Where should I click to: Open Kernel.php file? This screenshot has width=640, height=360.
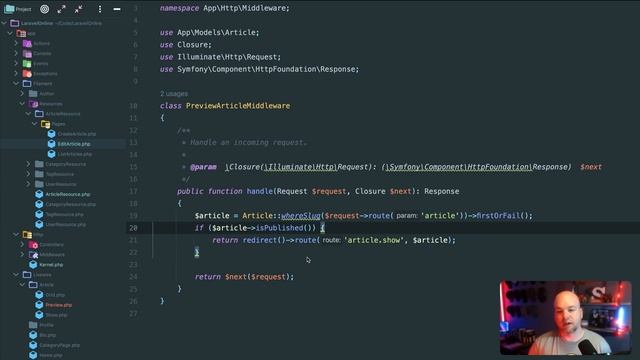[x=51, y=265]
